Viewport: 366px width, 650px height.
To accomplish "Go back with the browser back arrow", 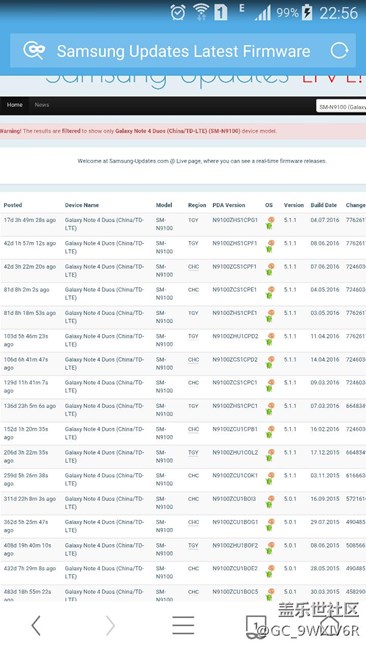I will point(36,625).
